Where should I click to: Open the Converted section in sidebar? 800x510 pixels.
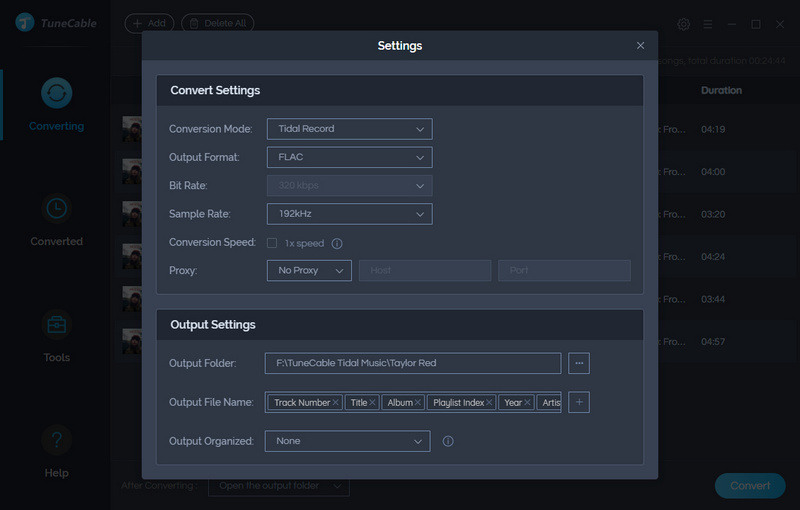(x=56, y=220)
